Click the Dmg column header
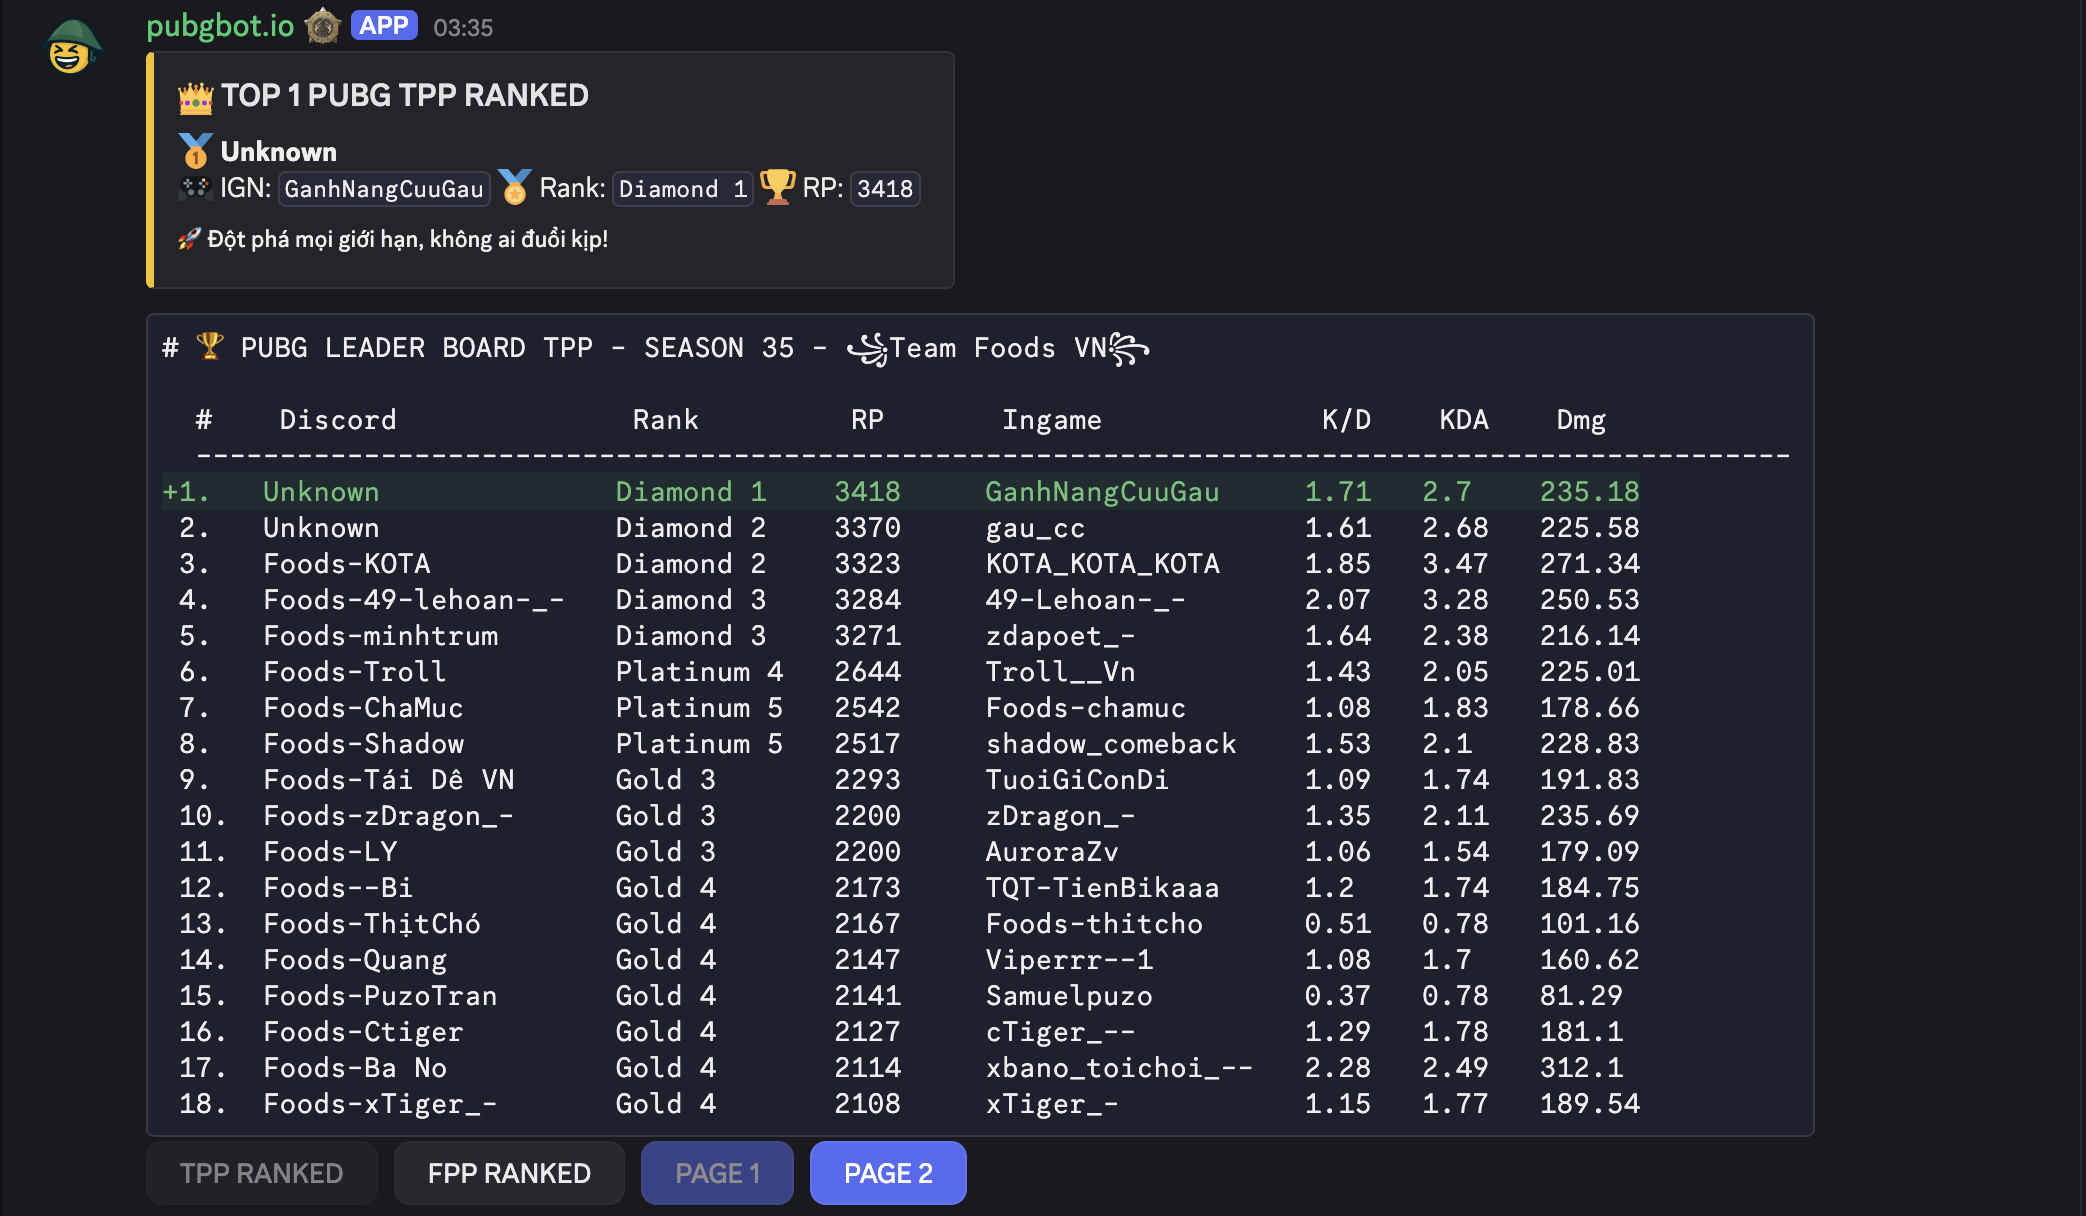Screen dimensions: 2086x1216 point(1581,420)
